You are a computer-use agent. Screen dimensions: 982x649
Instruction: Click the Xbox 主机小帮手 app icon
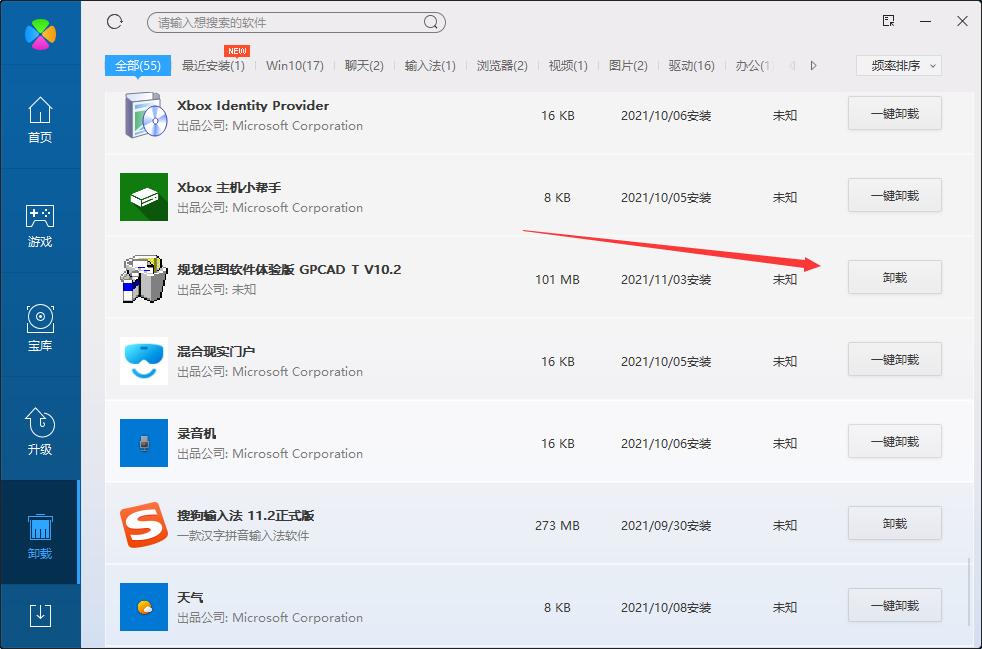(x=144, y=197)
